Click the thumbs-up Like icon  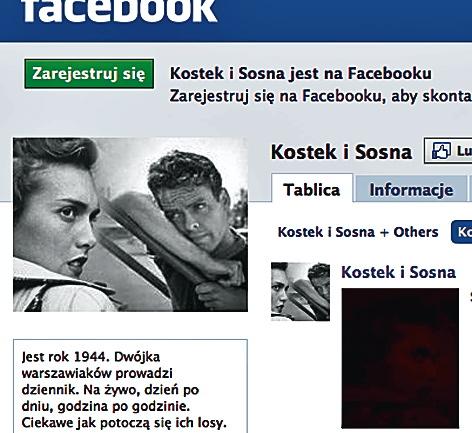tap(441, 151)
